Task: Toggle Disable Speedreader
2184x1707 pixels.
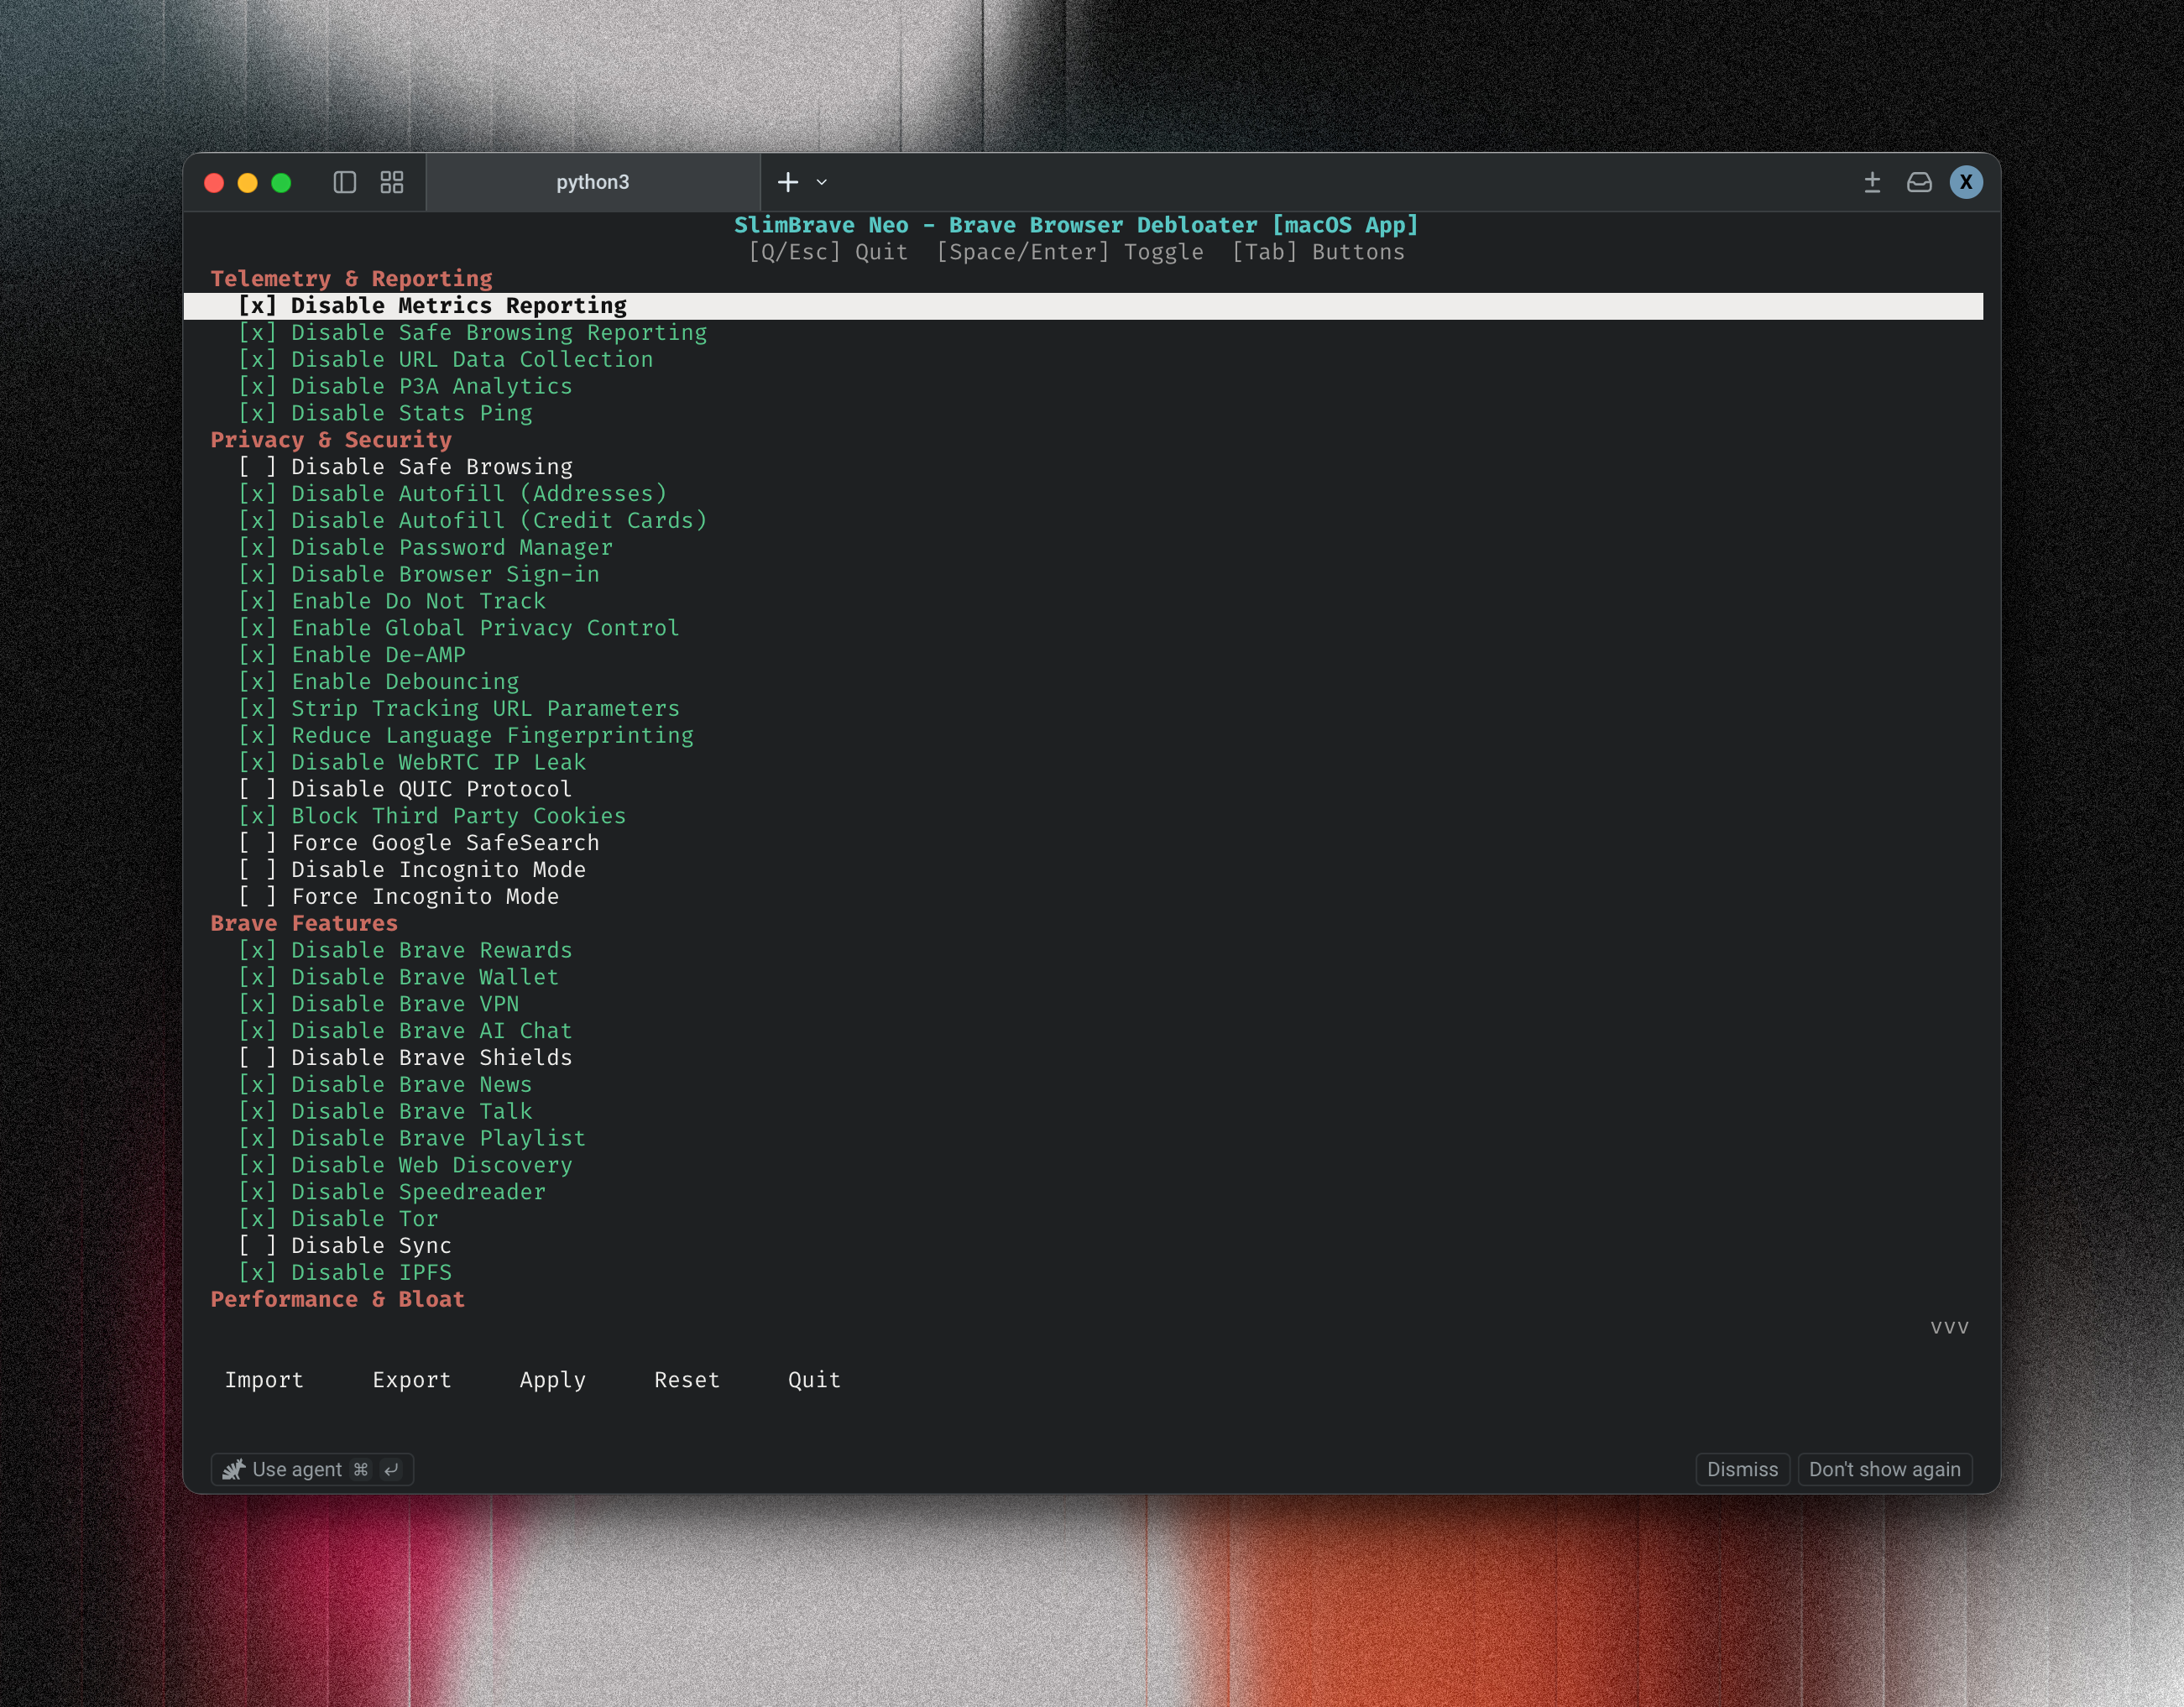Action: pos(392,1193)
